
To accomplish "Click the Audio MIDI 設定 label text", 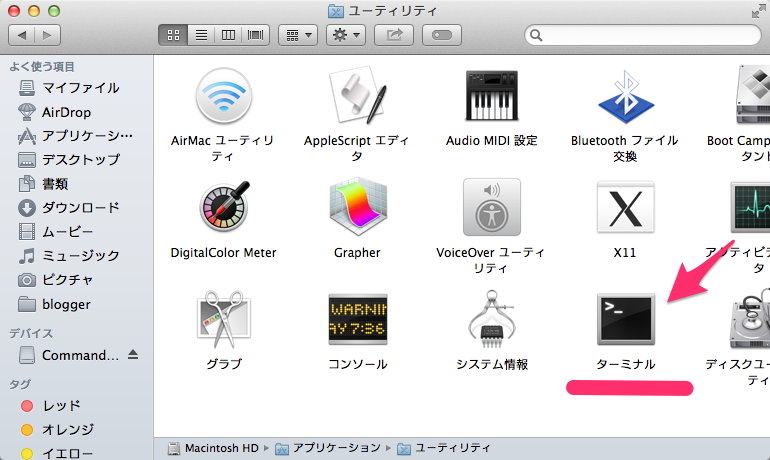I will pyautogui.click(x=492, y=141).
